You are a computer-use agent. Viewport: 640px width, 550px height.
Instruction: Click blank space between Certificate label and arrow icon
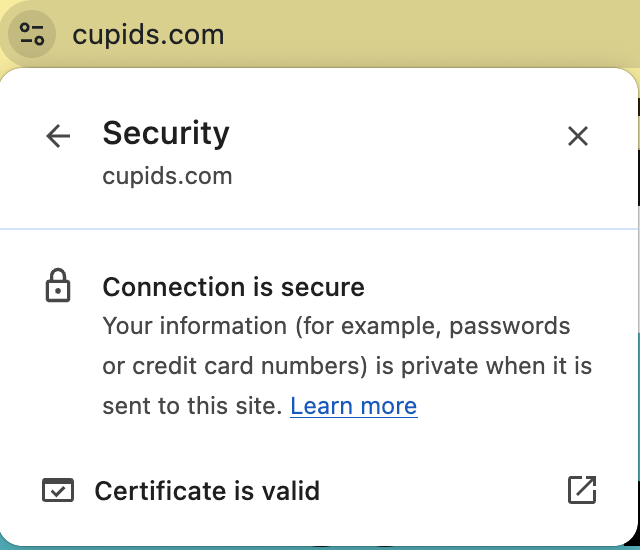tap(440, 491)
